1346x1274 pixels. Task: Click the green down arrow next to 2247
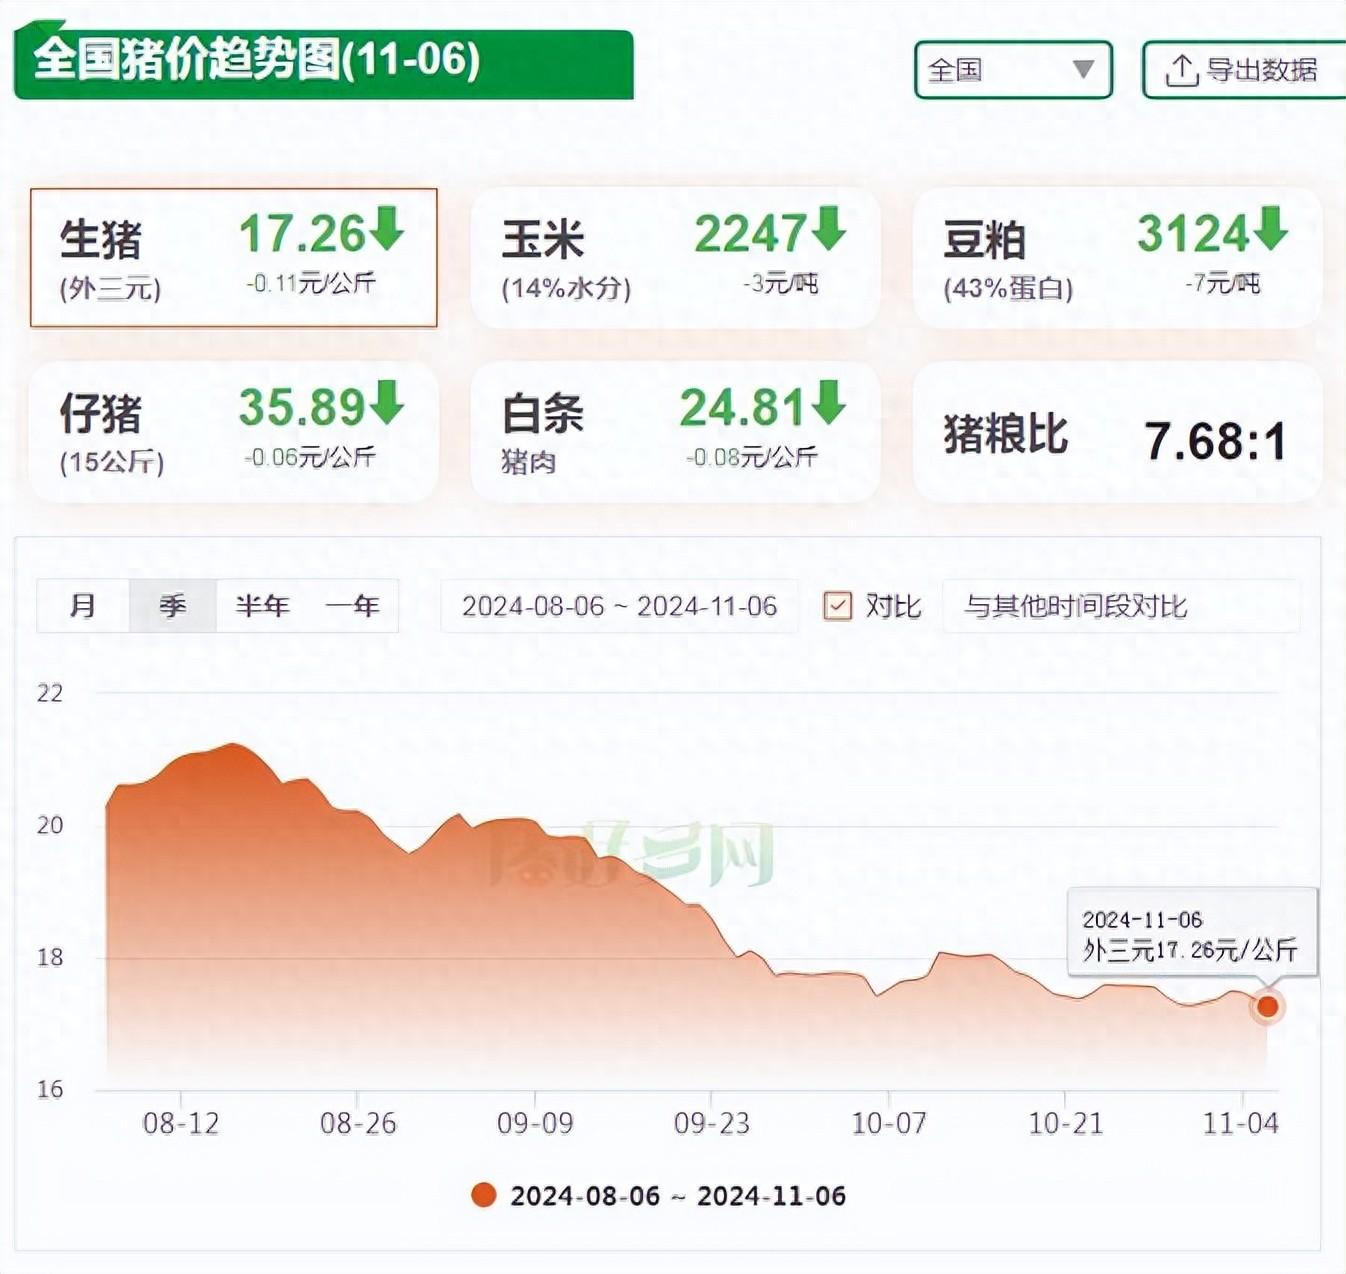point(828,228)
